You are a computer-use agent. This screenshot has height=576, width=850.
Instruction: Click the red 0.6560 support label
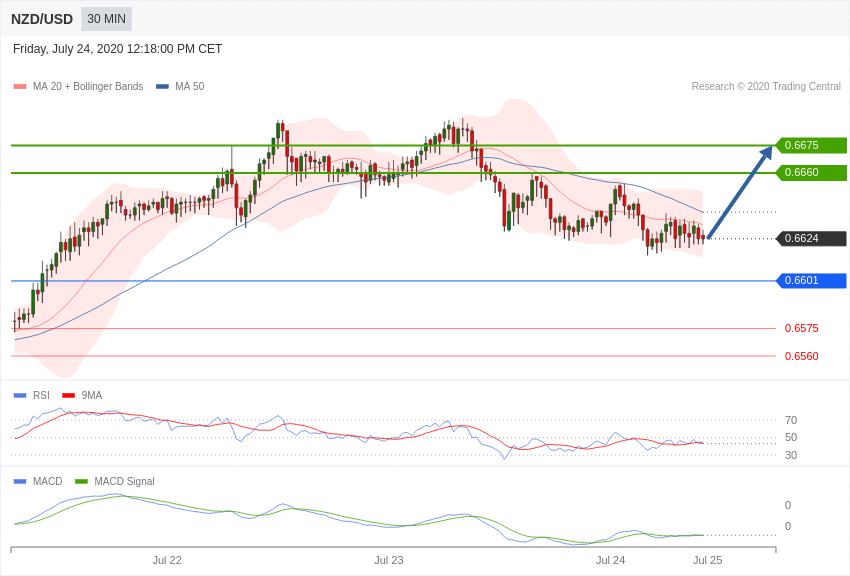point(802,356)
